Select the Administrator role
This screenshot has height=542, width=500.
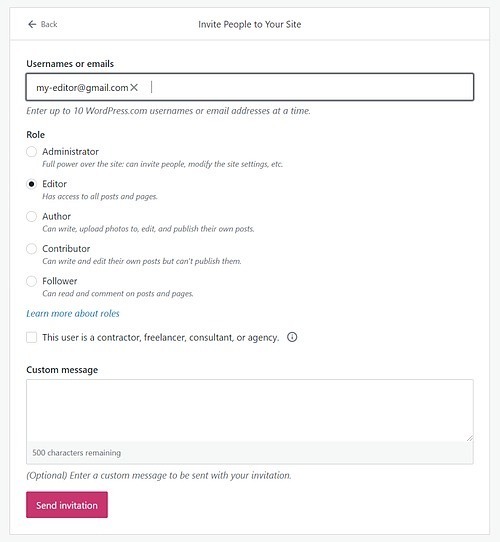click(x=31, y=152)
